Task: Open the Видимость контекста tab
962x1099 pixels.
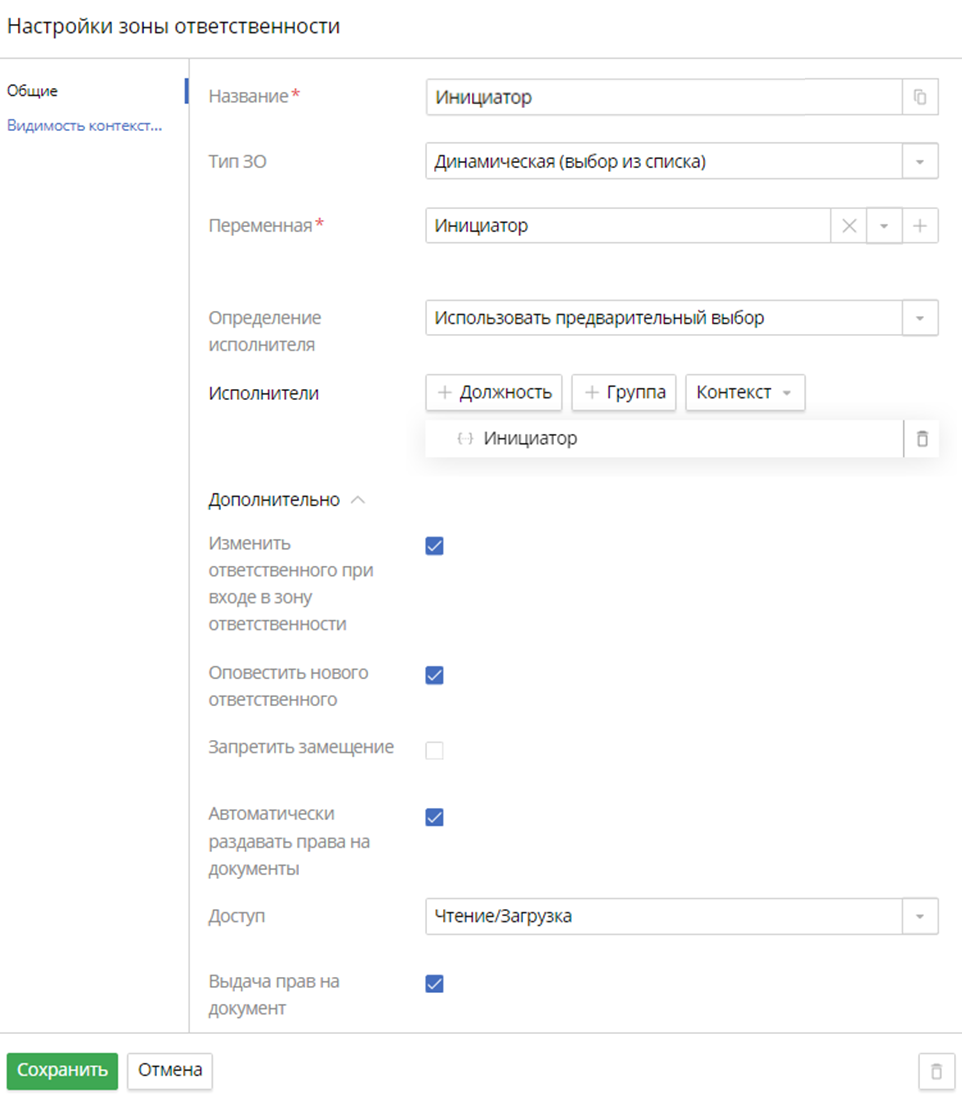Action: pos(84,126)
